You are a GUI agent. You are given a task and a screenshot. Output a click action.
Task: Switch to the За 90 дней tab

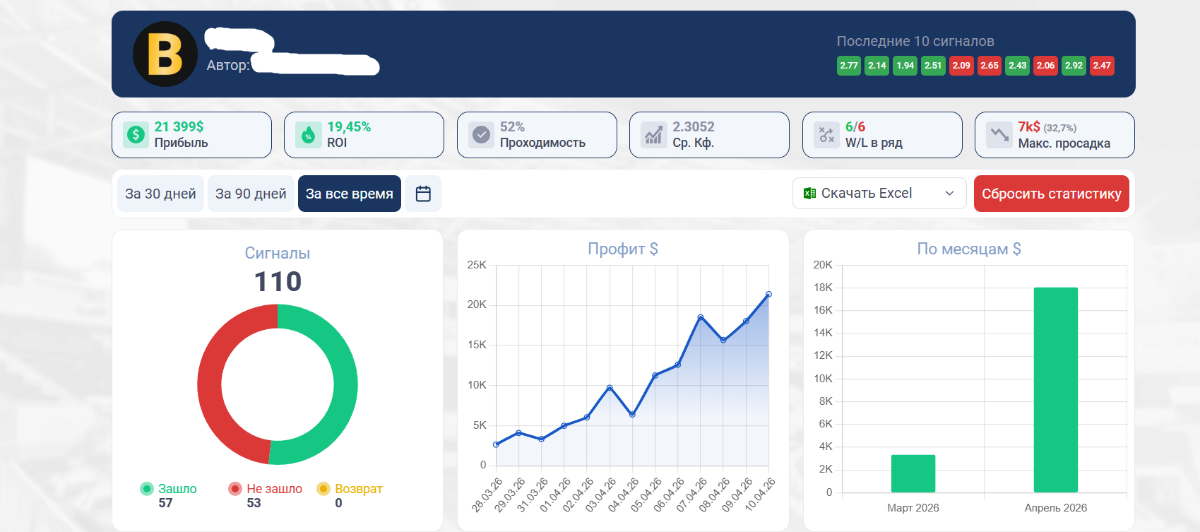pyautogui.click(x=251, y=194)
